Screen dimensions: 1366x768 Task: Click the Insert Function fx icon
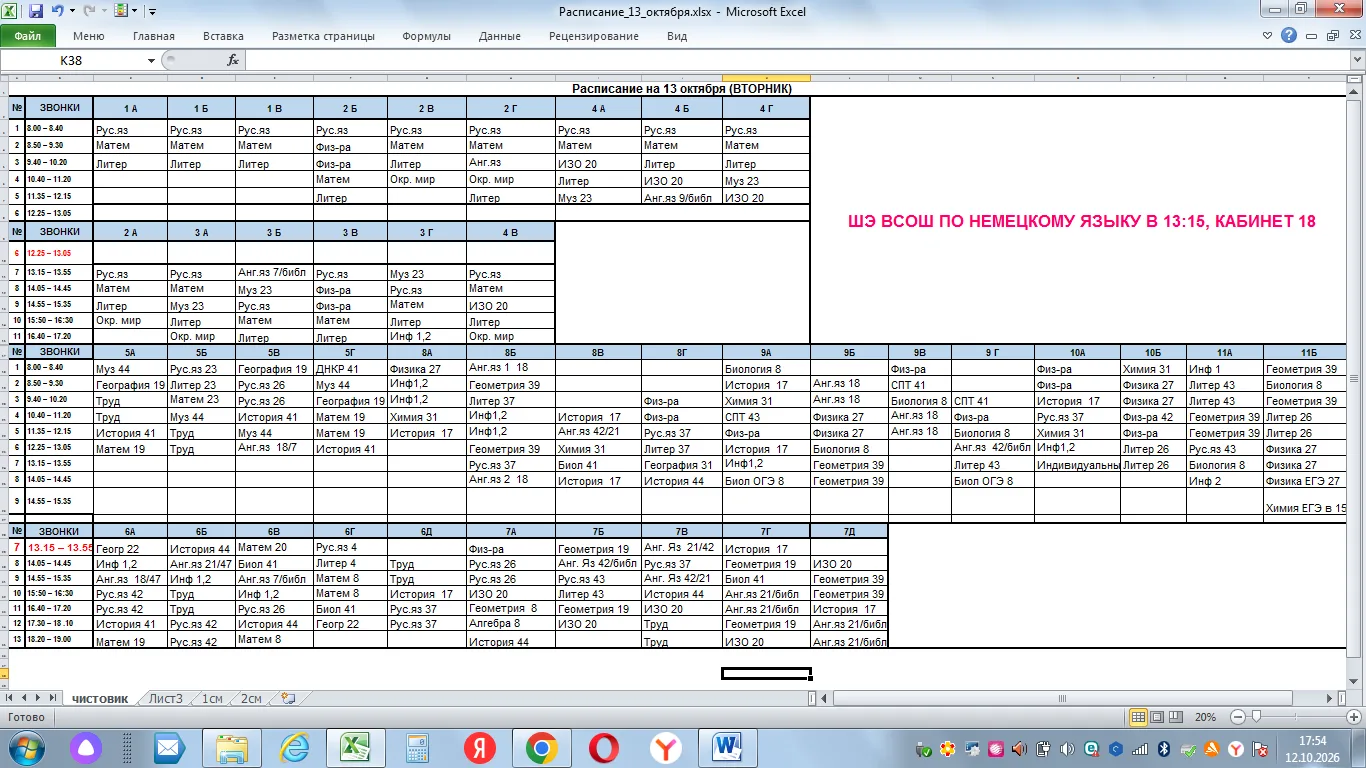point(233,60)
